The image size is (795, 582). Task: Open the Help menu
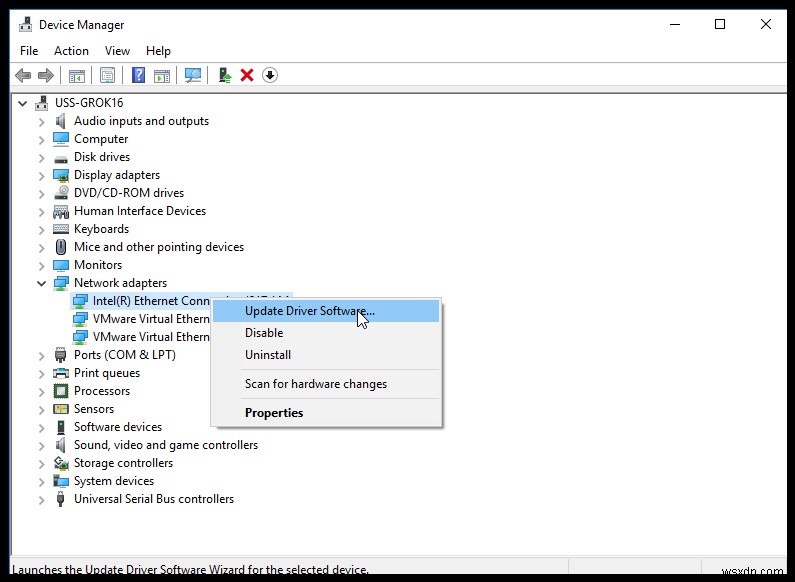click(x=158, y=51)
